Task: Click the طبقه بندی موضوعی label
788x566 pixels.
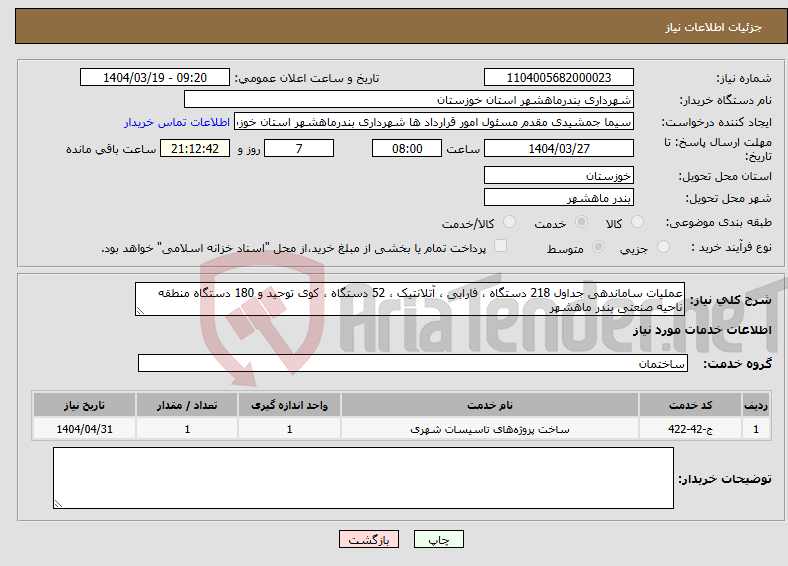Action: [719, 222]
